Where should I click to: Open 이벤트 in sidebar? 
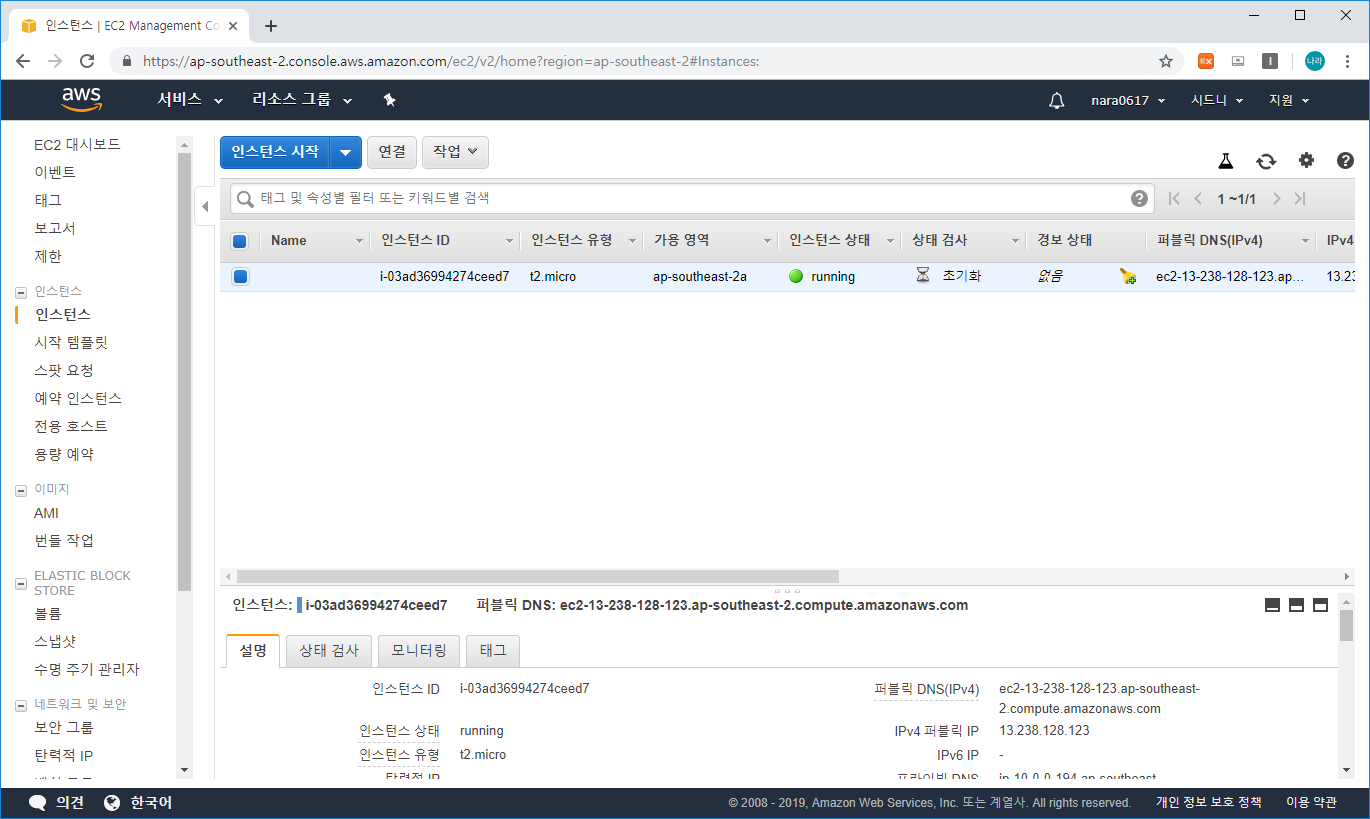tap(55, 172)
